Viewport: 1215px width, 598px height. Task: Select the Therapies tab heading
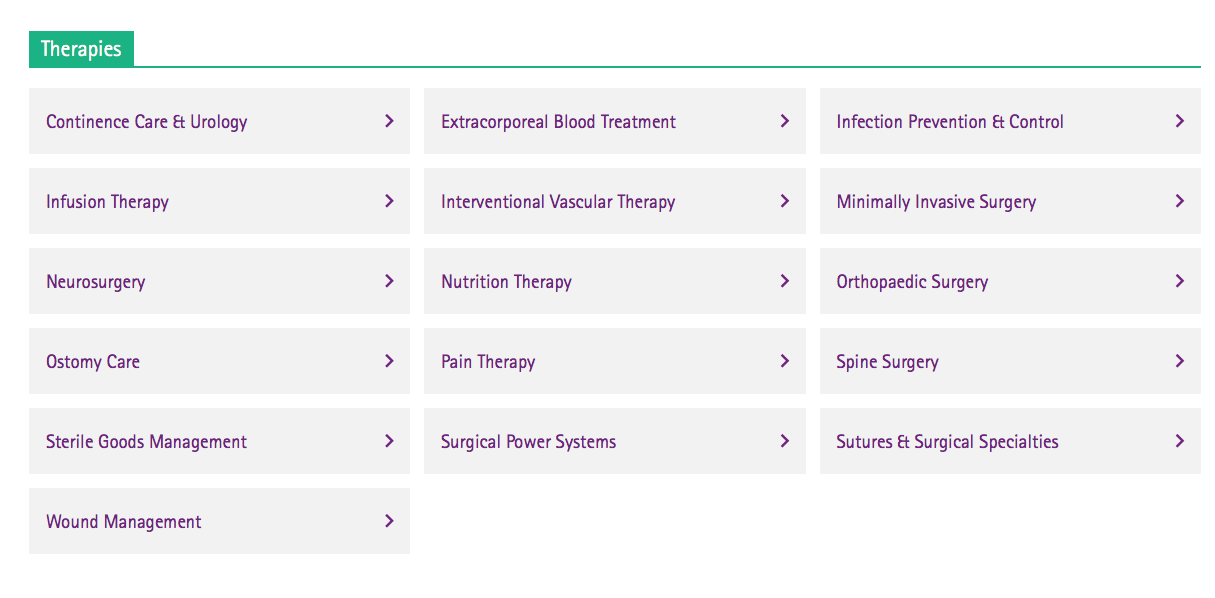[81, 49]
